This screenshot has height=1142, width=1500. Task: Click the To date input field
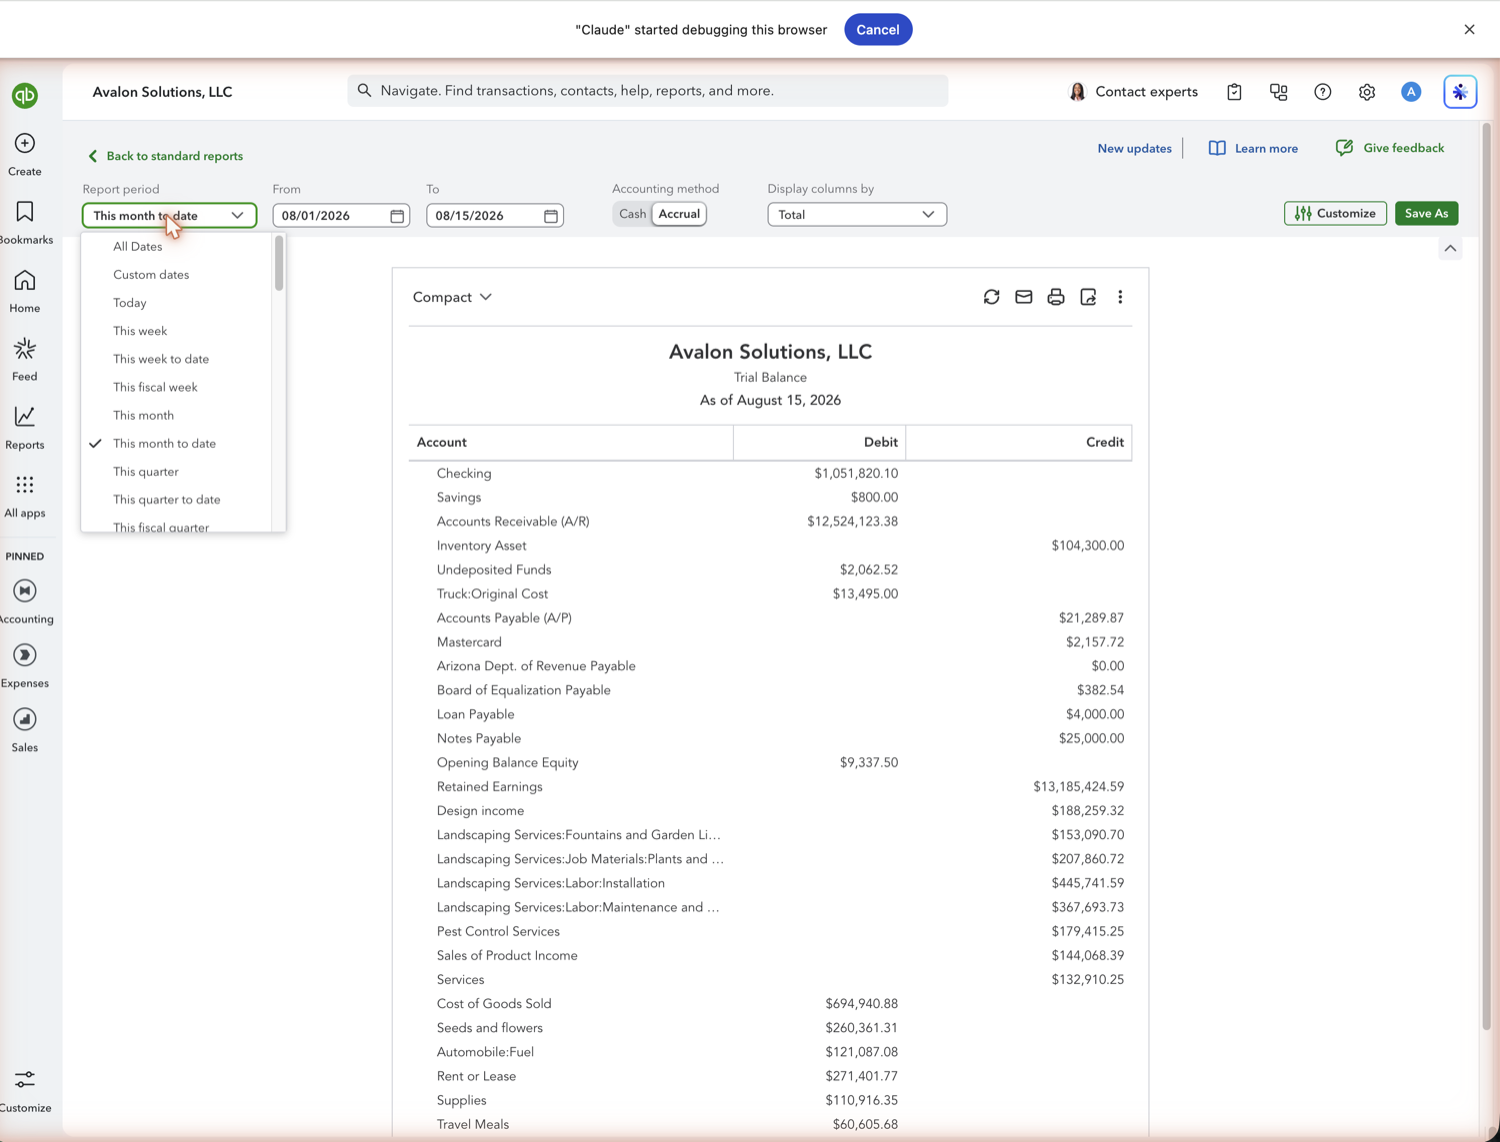[495, 216]
